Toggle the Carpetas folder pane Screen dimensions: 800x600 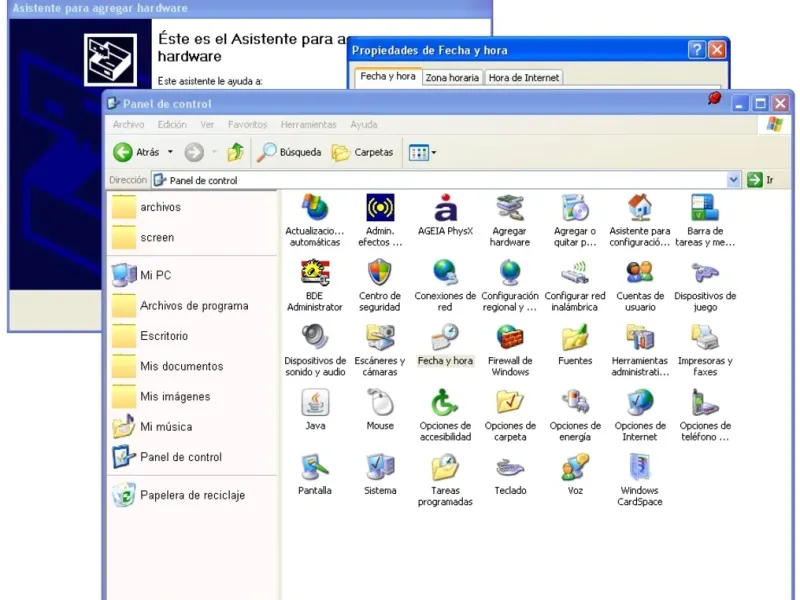[363, 152]
